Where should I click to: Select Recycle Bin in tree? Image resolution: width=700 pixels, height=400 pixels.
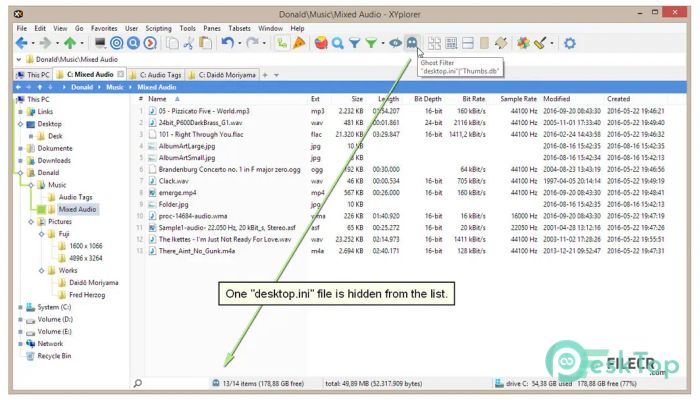pyautogui.click(x=54, y=356)
